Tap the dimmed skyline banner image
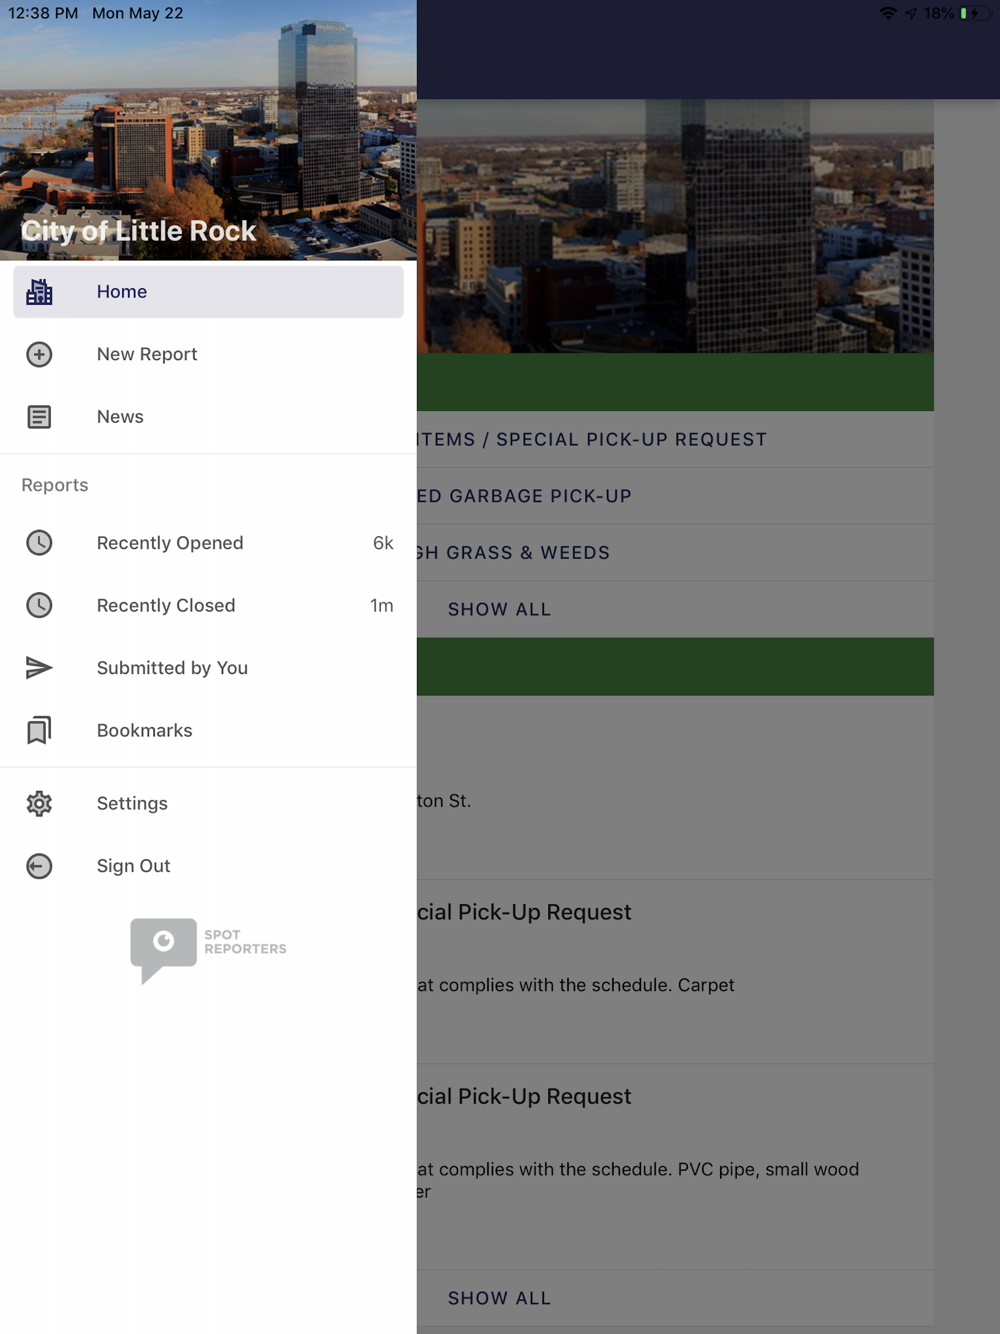This screenshot has width=1000, height=1334. (x=675, y=226)
